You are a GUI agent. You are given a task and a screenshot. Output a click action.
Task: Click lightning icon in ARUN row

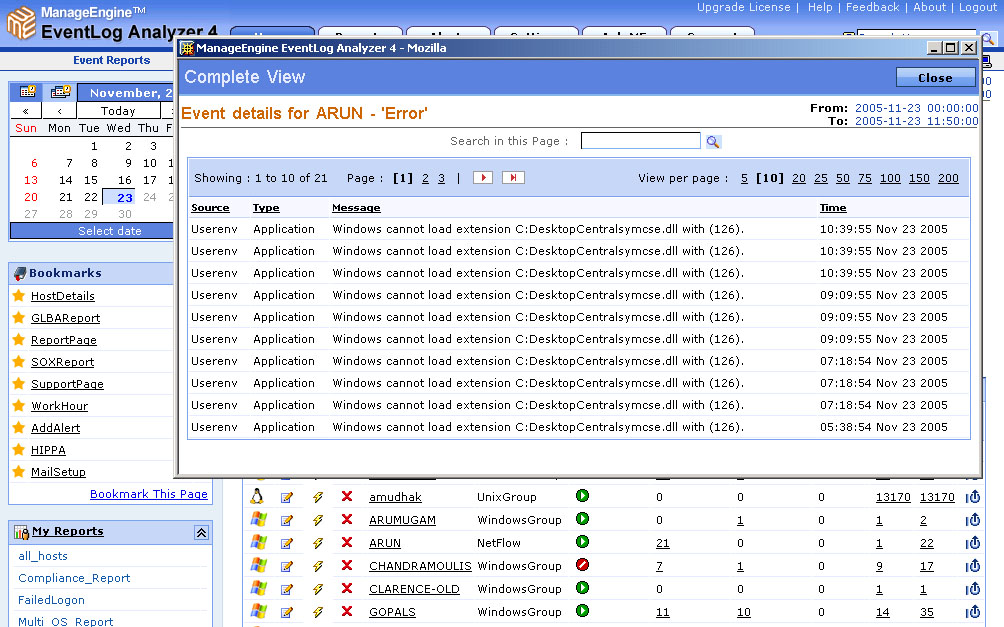(318, 543)
